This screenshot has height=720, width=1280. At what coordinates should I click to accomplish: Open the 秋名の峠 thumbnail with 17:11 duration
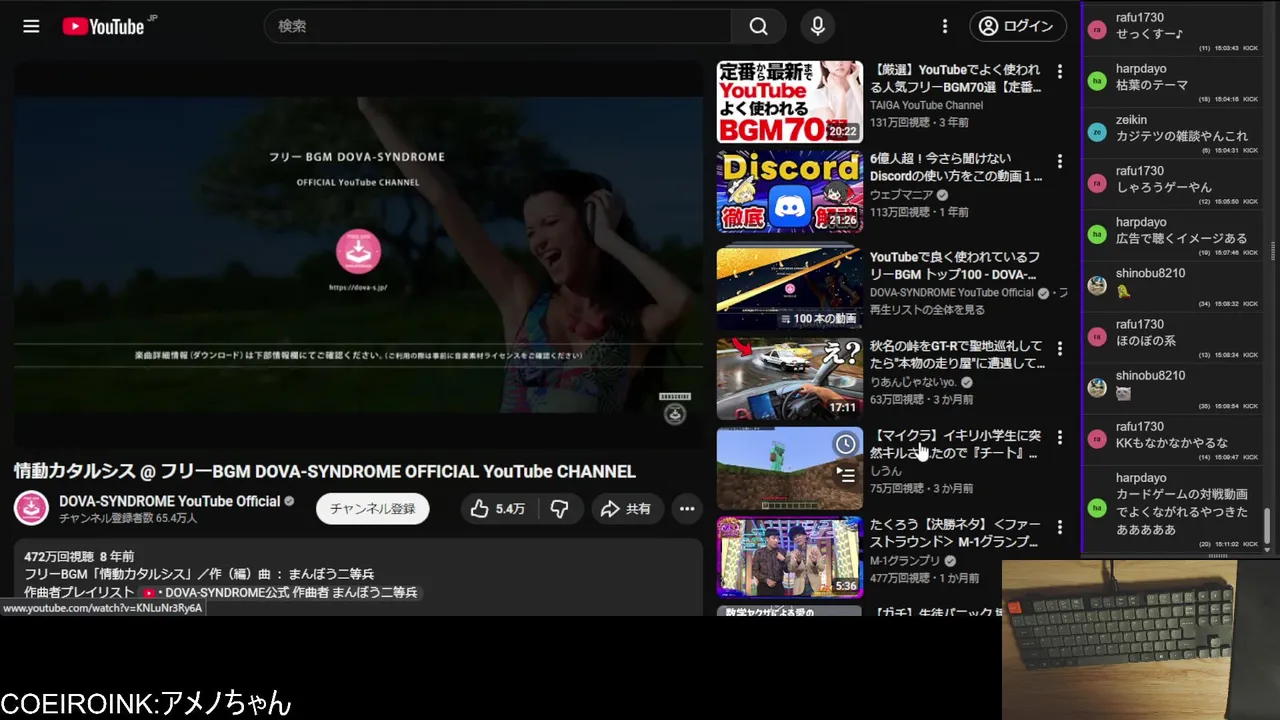[789, 378]
